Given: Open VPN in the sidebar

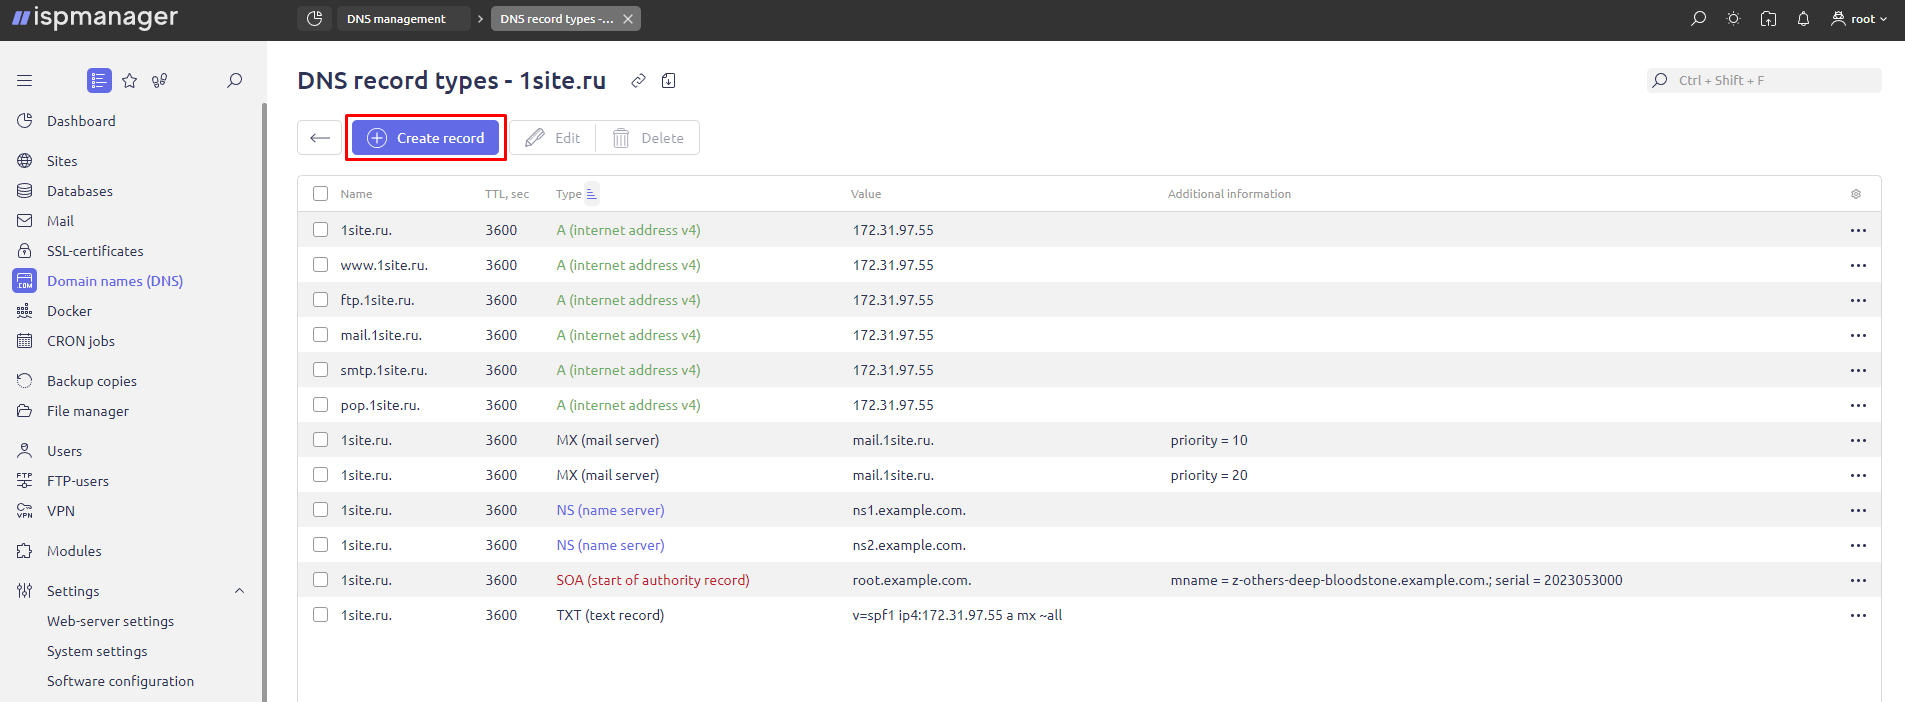Looking at the screenshot, I should 61,511.
